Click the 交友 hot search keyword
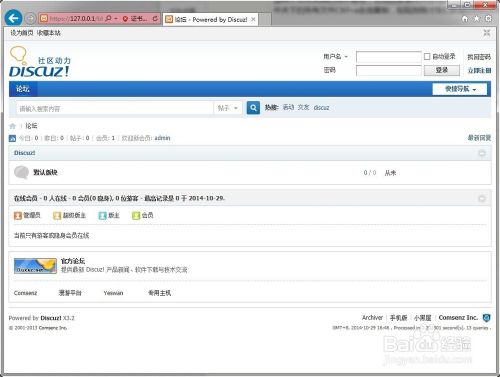This screenshot has height=377, width=500. tap(303, 107)
